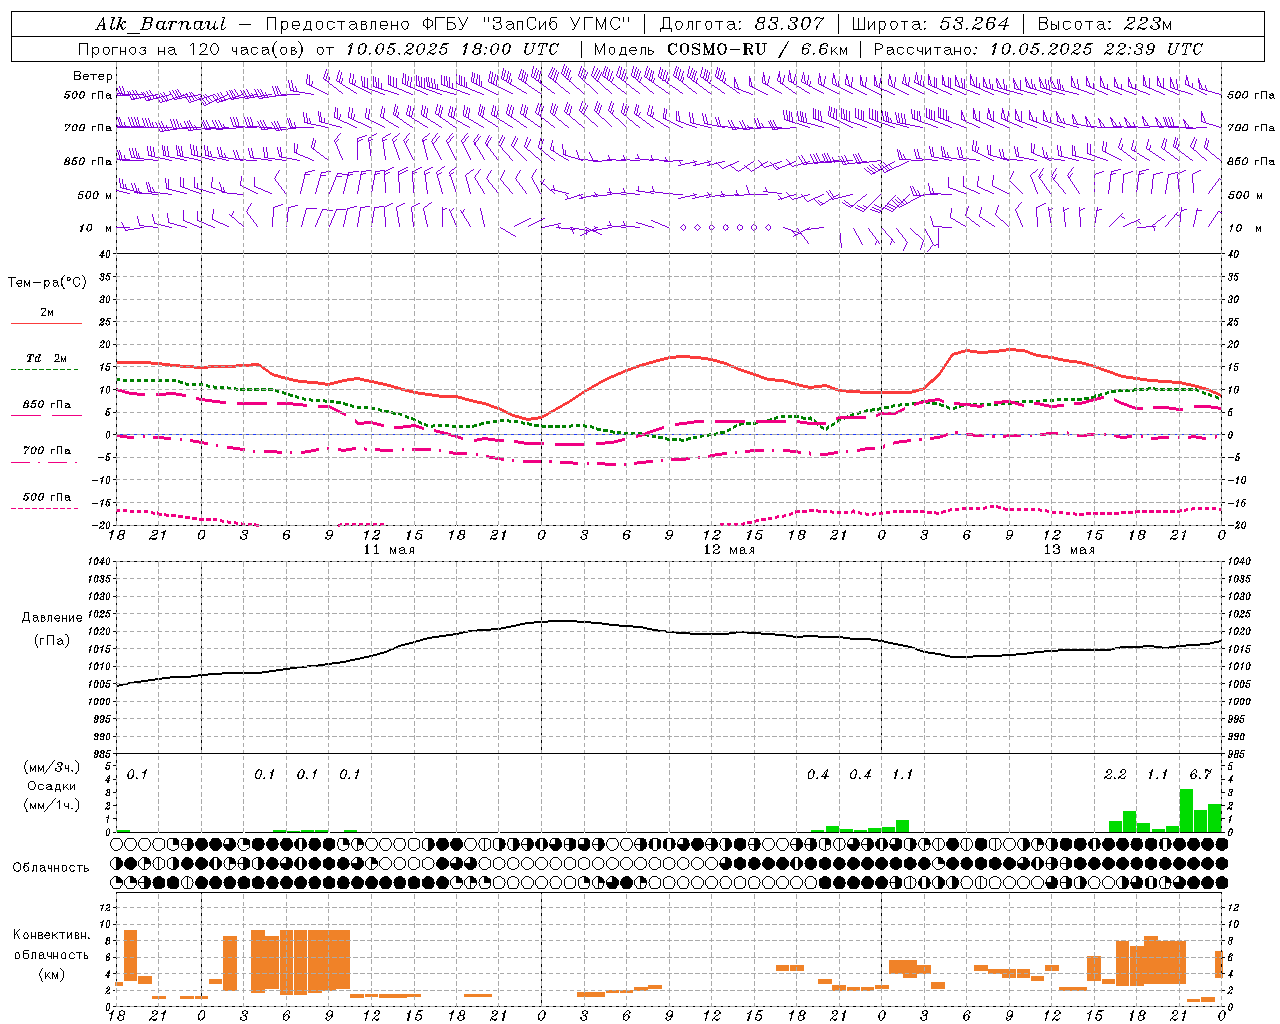Click the Прогноз на 120 часа(ов) text
Viewport: 1280px width, 1024px height.
pos(192,49)
